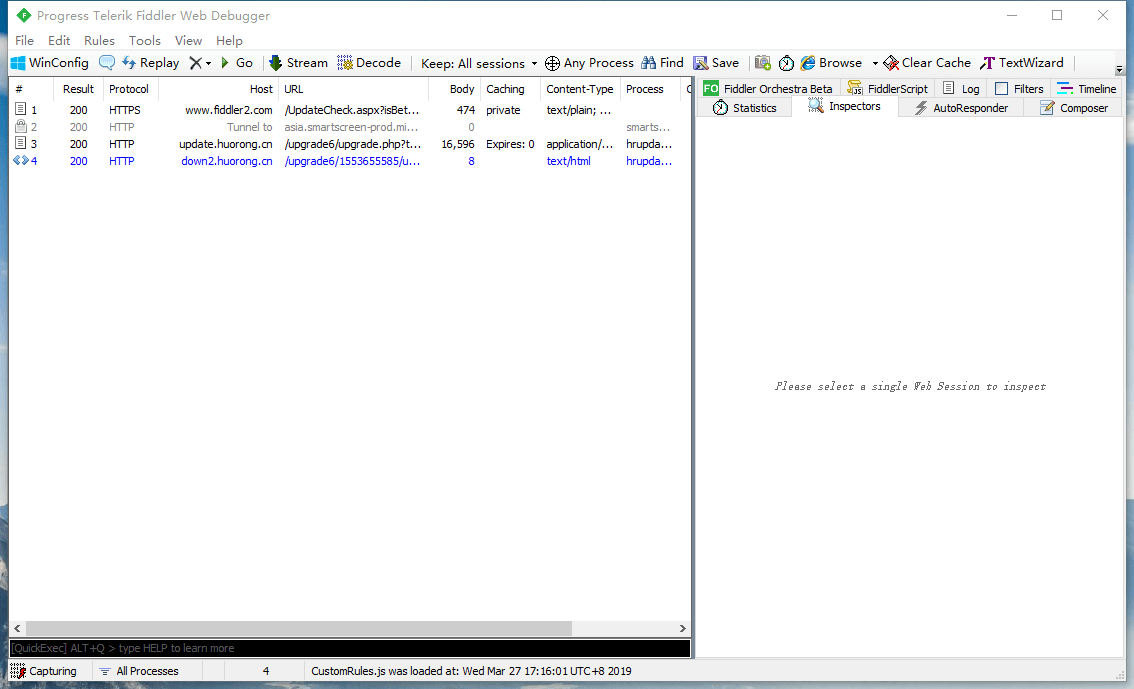Click the camera screenshot icon
Image resolution: width=1134 pixels, height=689 pixels.
[x=762, y=63]
